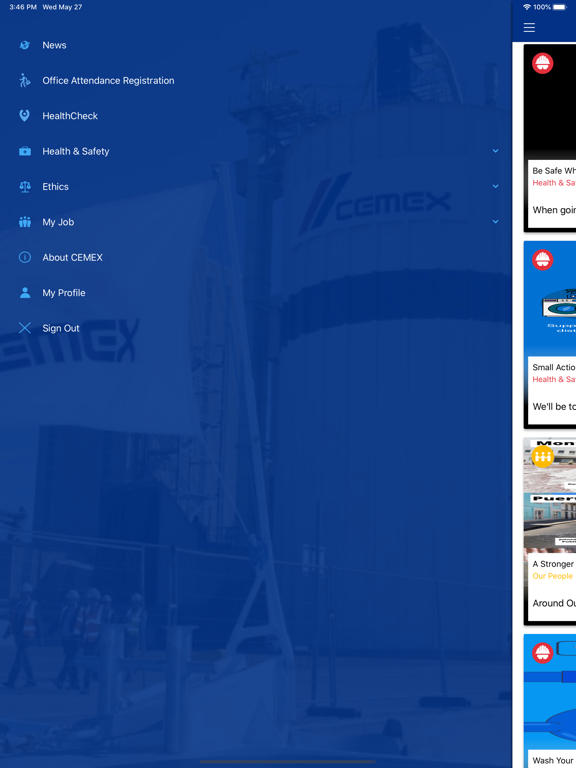
Task: Tap the Wed May 27 date in status bar
Action: [62, 7]
